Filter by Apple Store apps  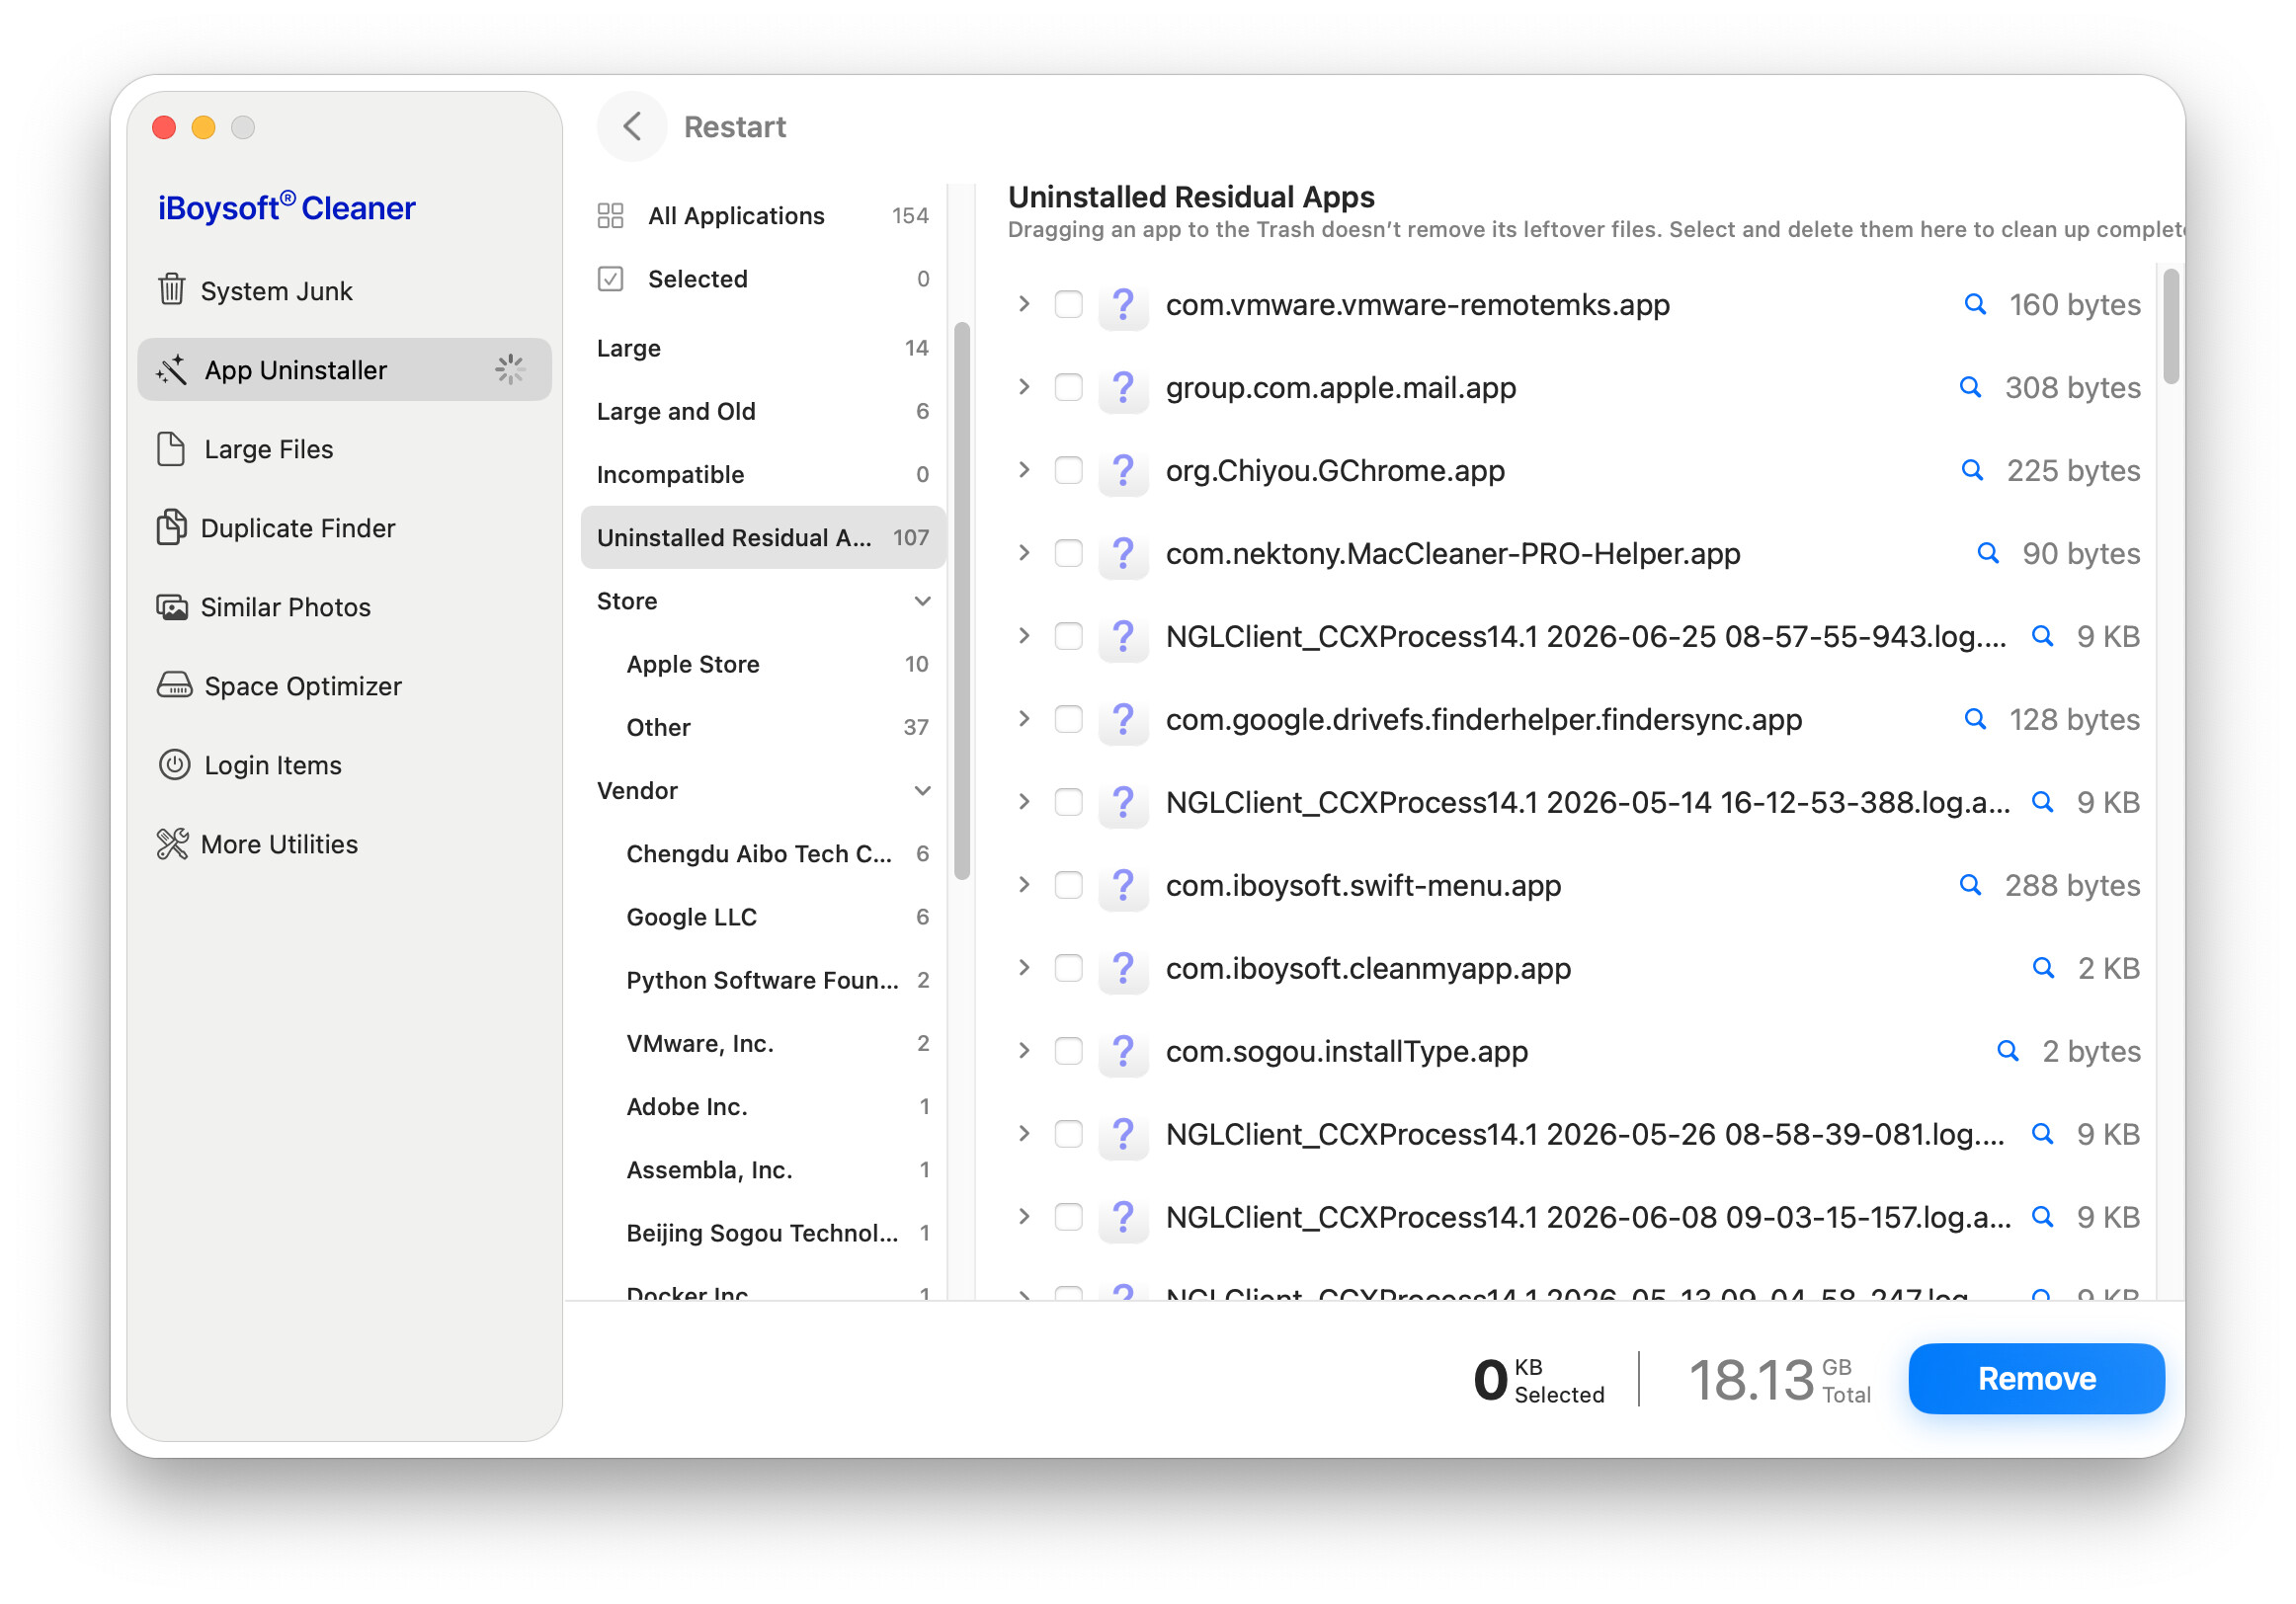click(x=763, y=664)
